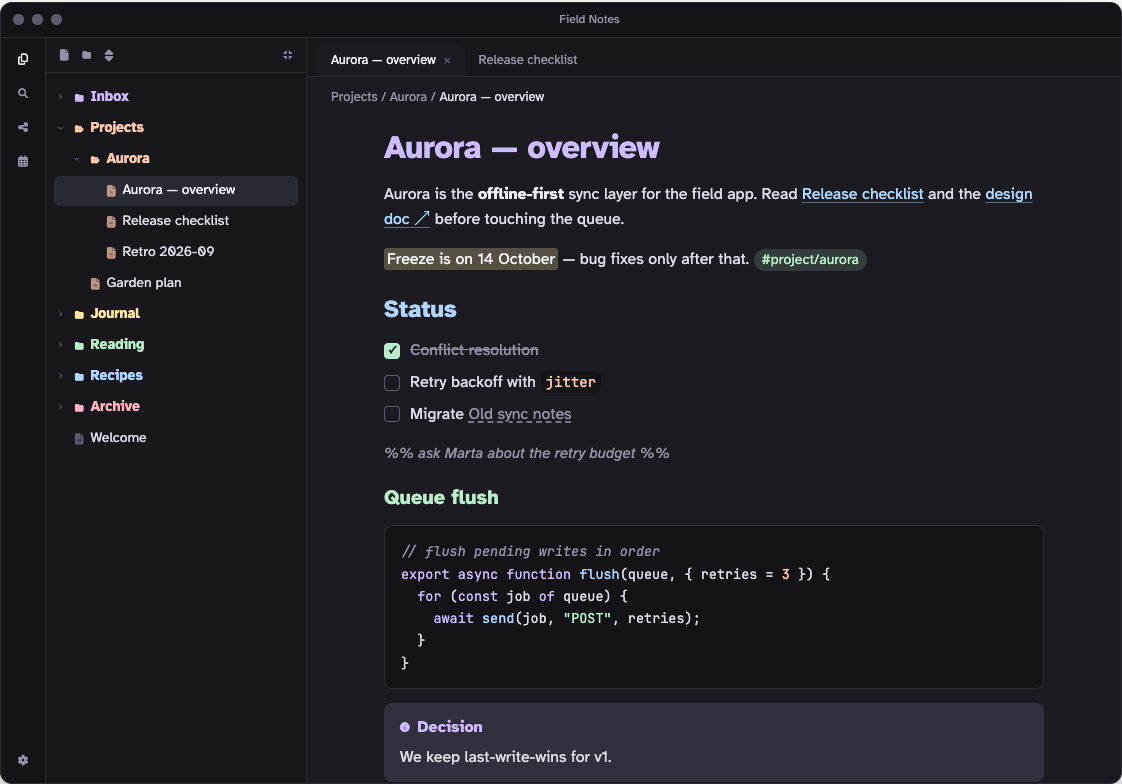Click inside the flush code block
This screenshot has width=1122, height=784.
pyautogui.click(x=713, y=607)
